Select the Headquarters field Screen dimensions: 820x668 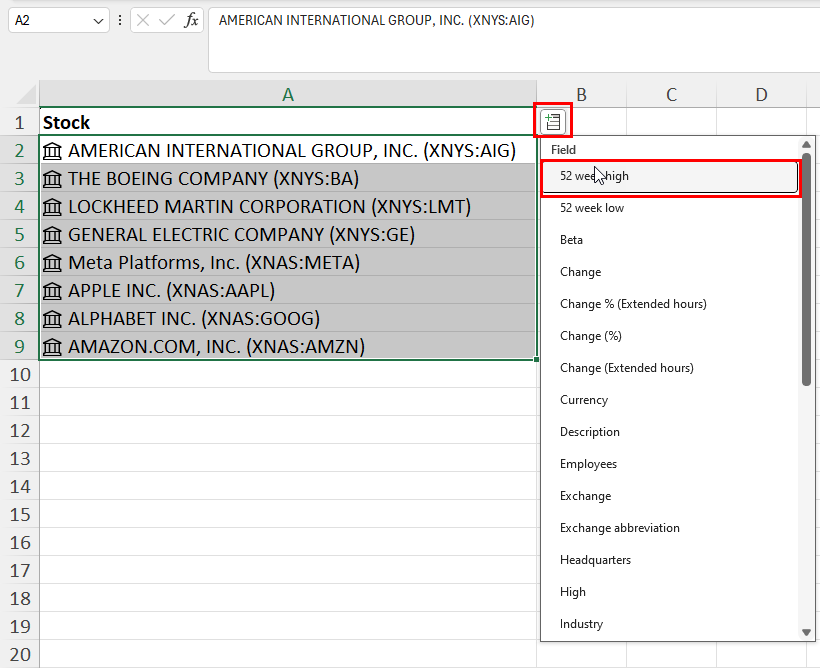click(x=671, y=560)
